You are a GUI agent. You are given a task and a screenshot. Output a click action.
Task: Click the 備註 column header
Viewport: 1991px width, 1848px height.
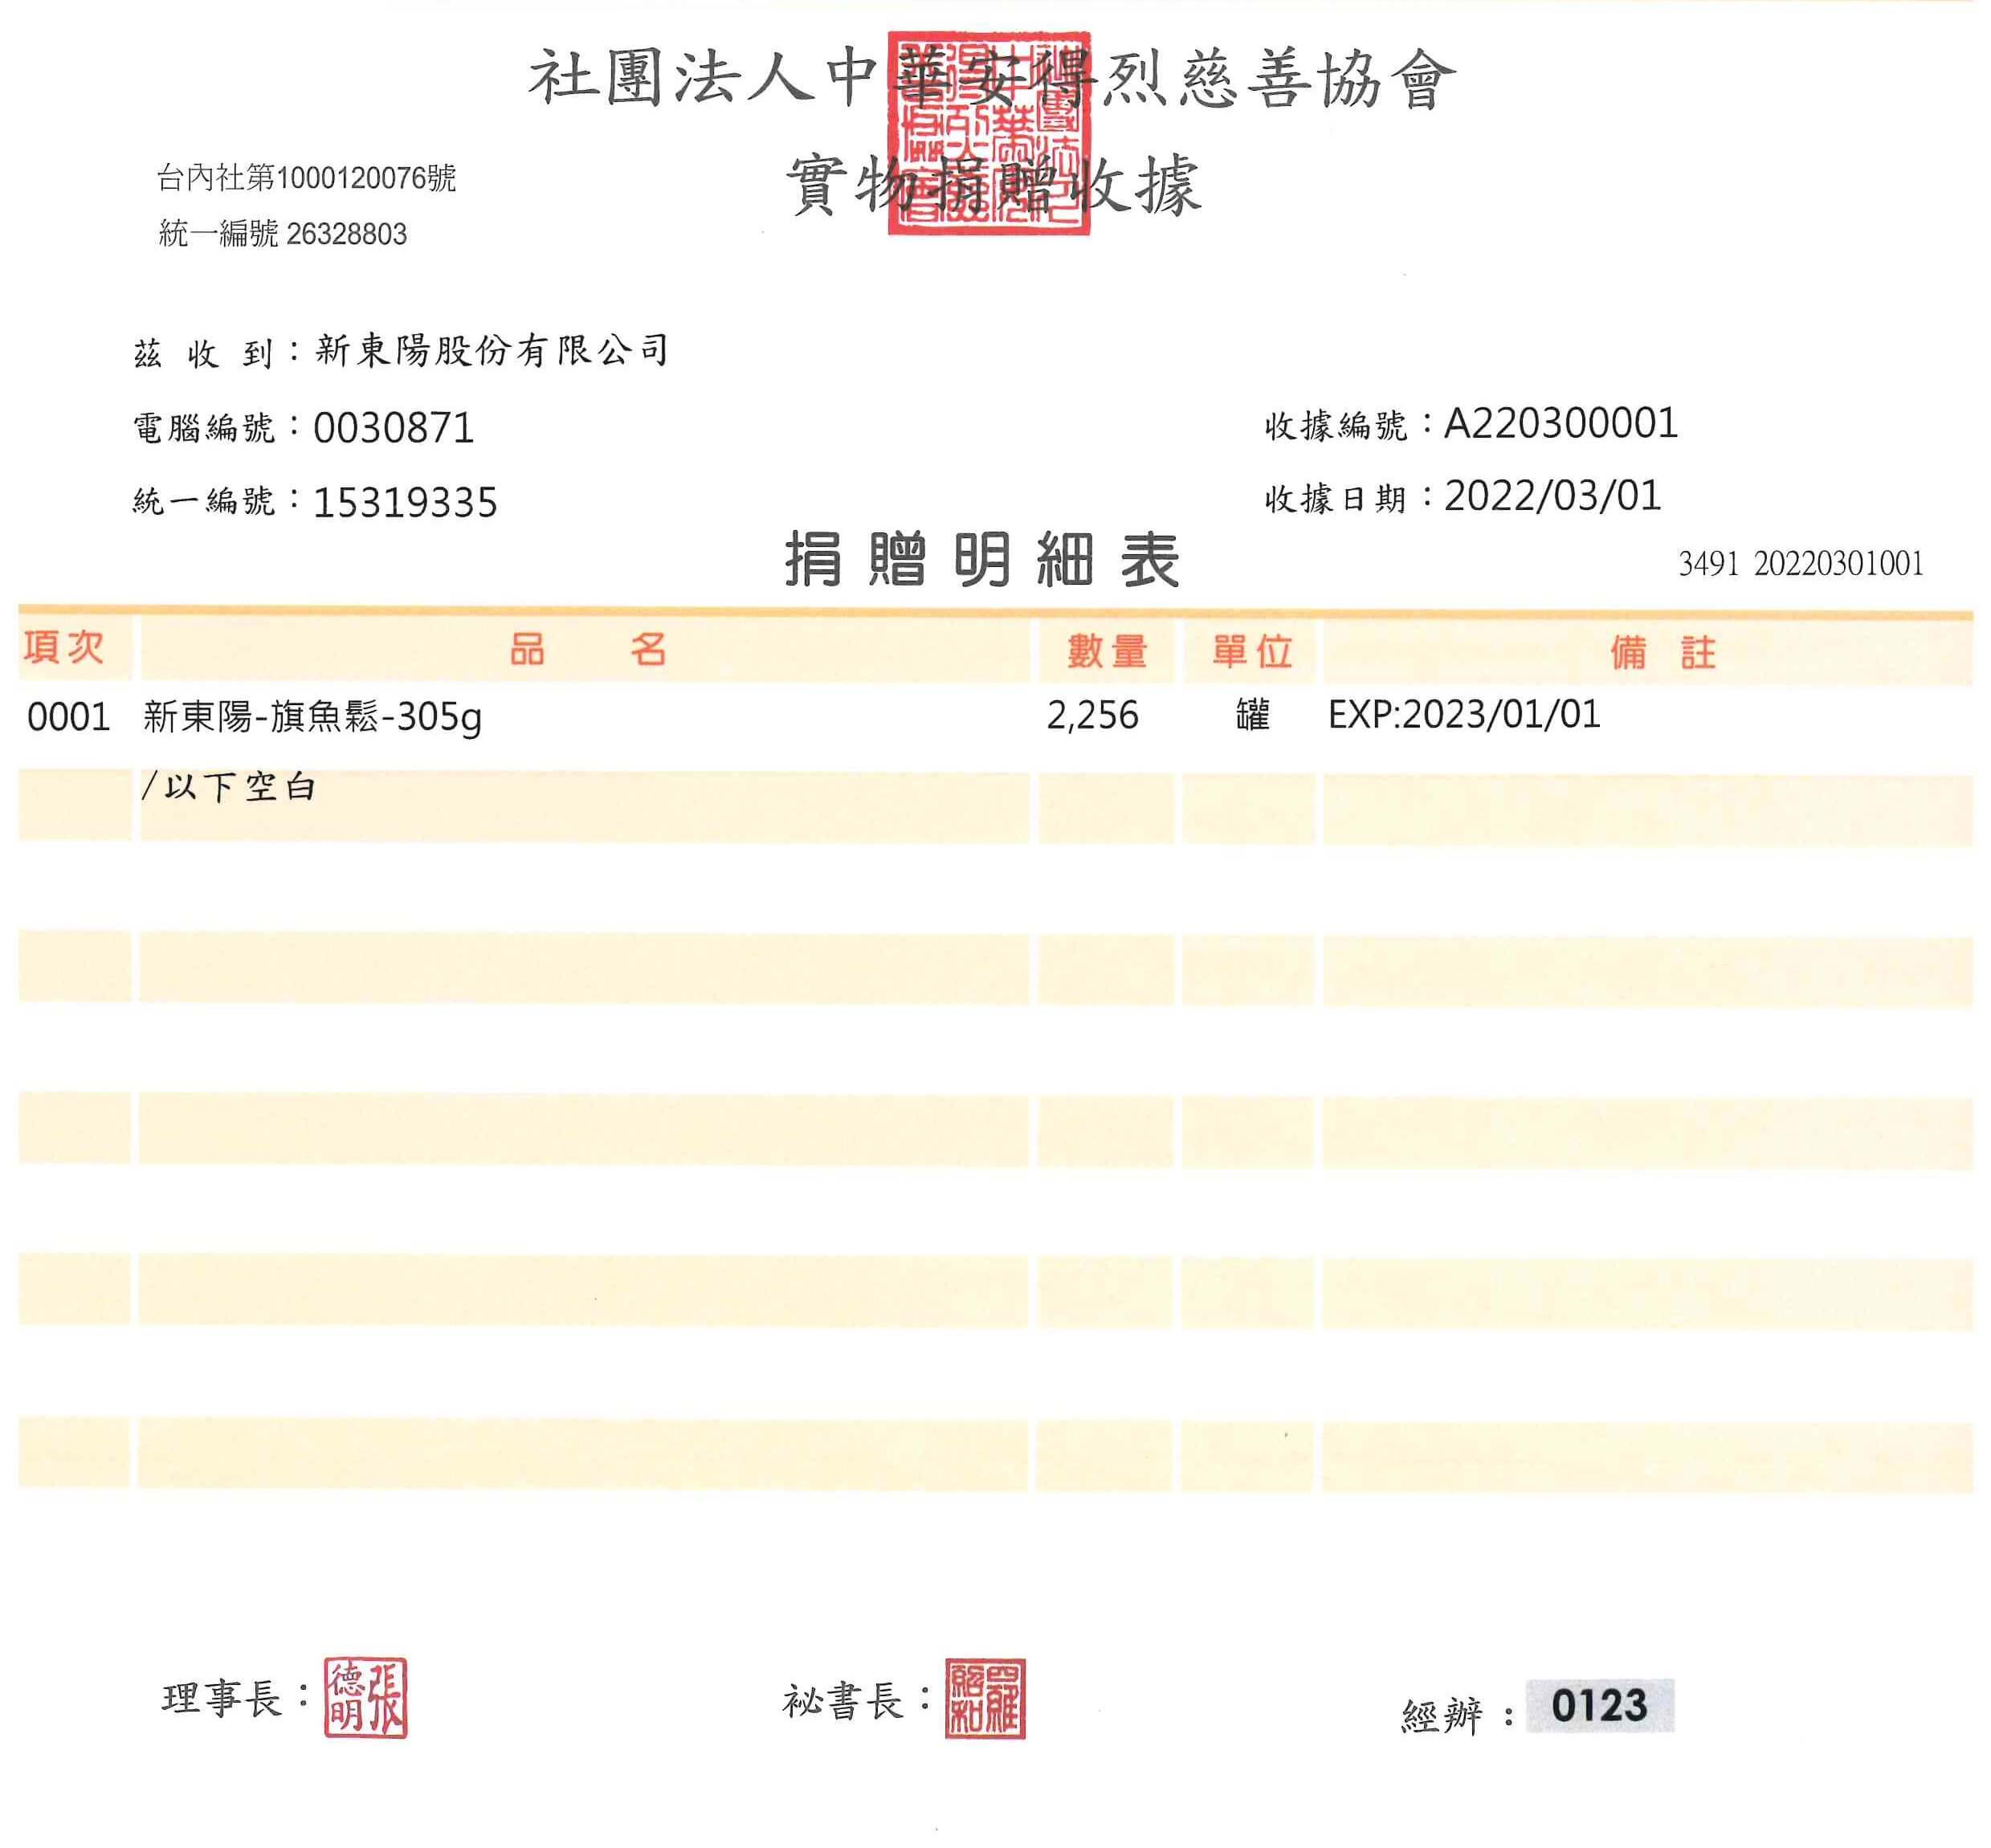click(1664, 653)
